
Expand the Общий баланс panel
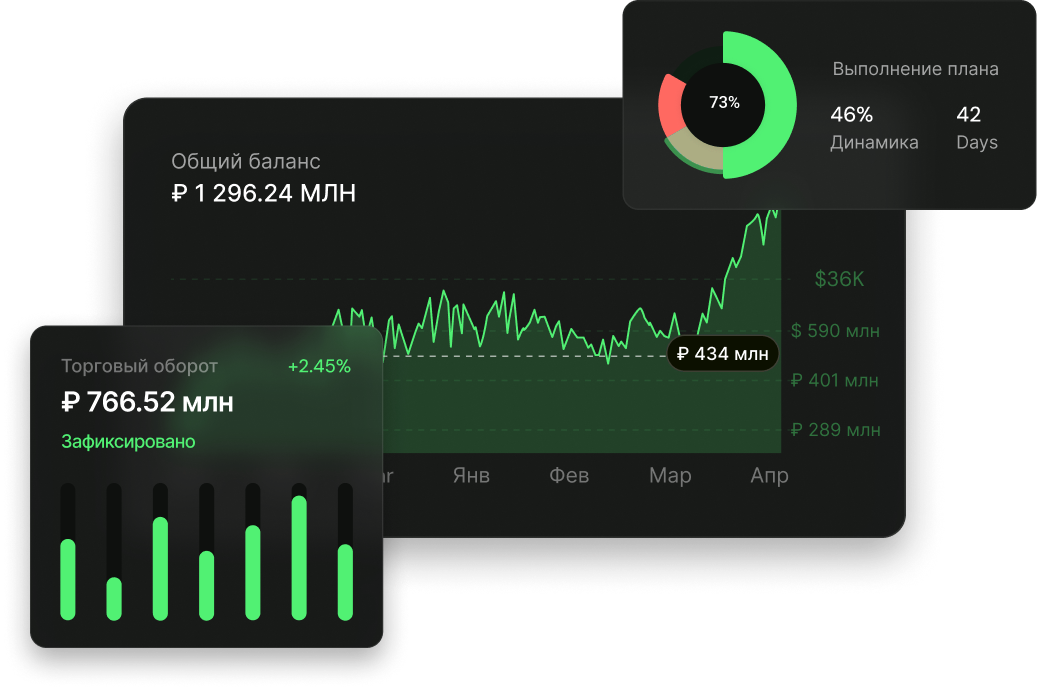[x=247, y=160]
